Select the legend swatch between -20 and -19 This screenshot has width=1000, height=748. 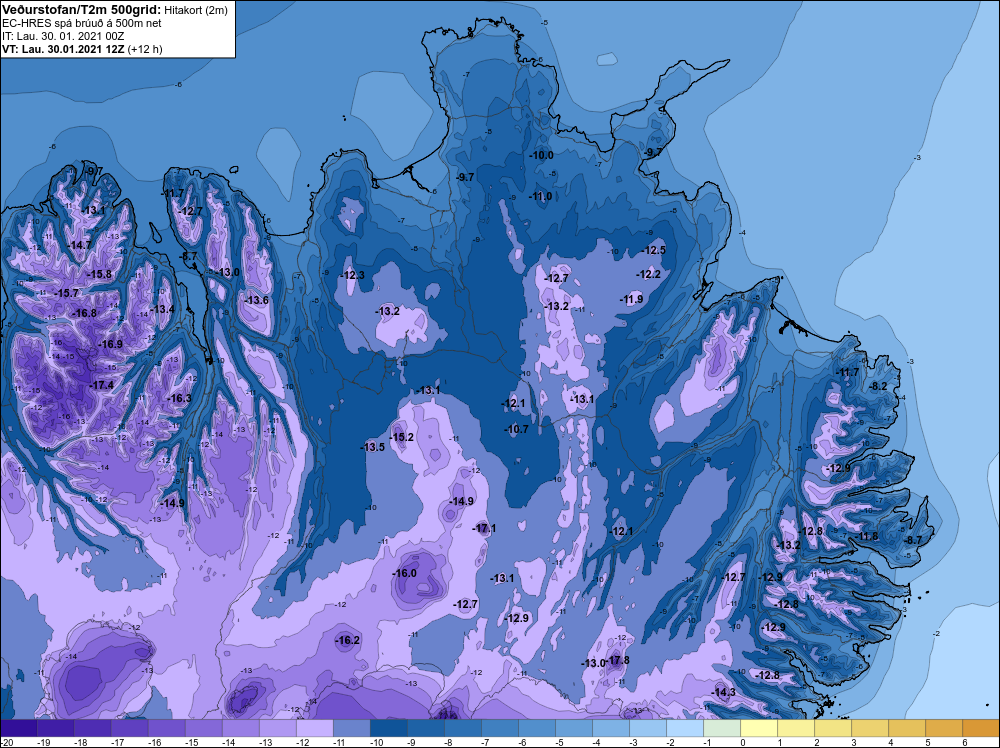point(18,728)
